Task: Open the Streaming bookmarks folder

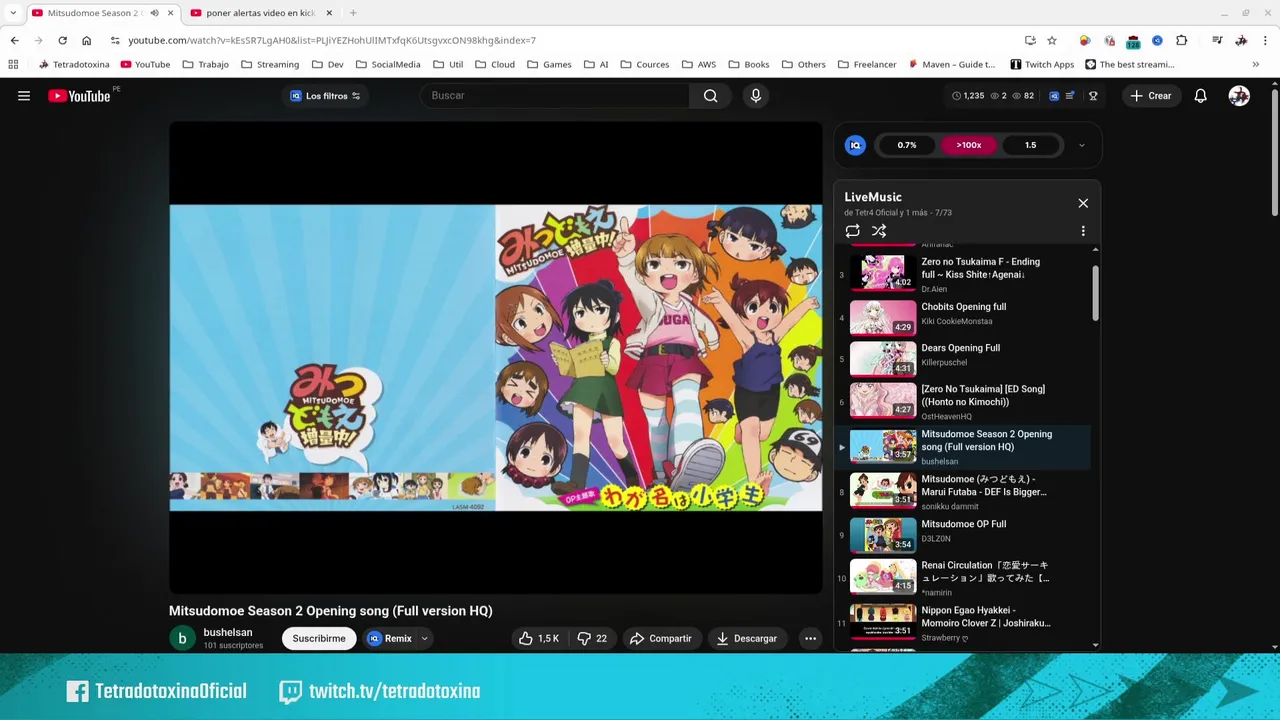Action: (268, 64)
